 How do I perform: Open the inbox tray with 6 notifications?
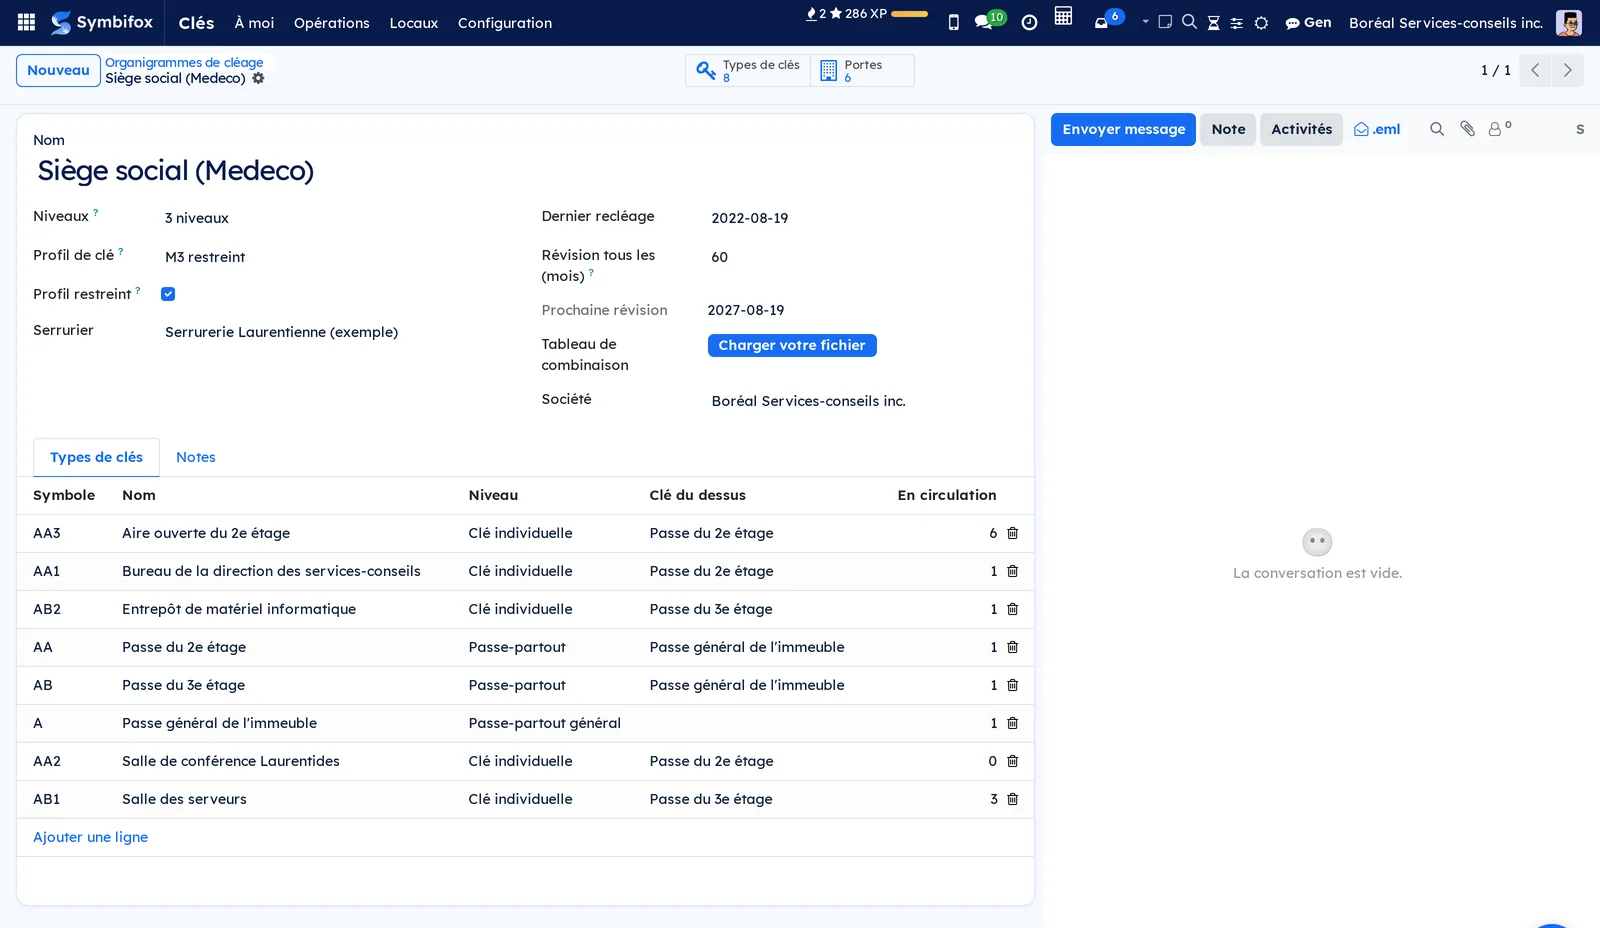(1108, 20)
